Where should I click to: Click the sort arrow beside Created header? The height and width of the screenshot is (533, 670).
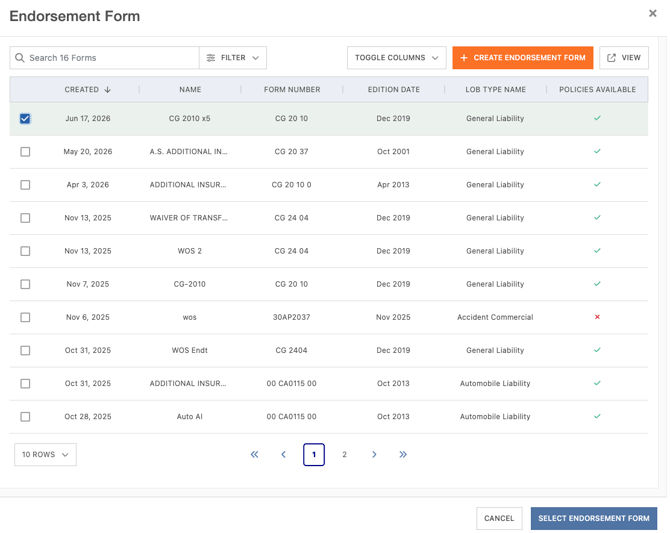[108, 89]
